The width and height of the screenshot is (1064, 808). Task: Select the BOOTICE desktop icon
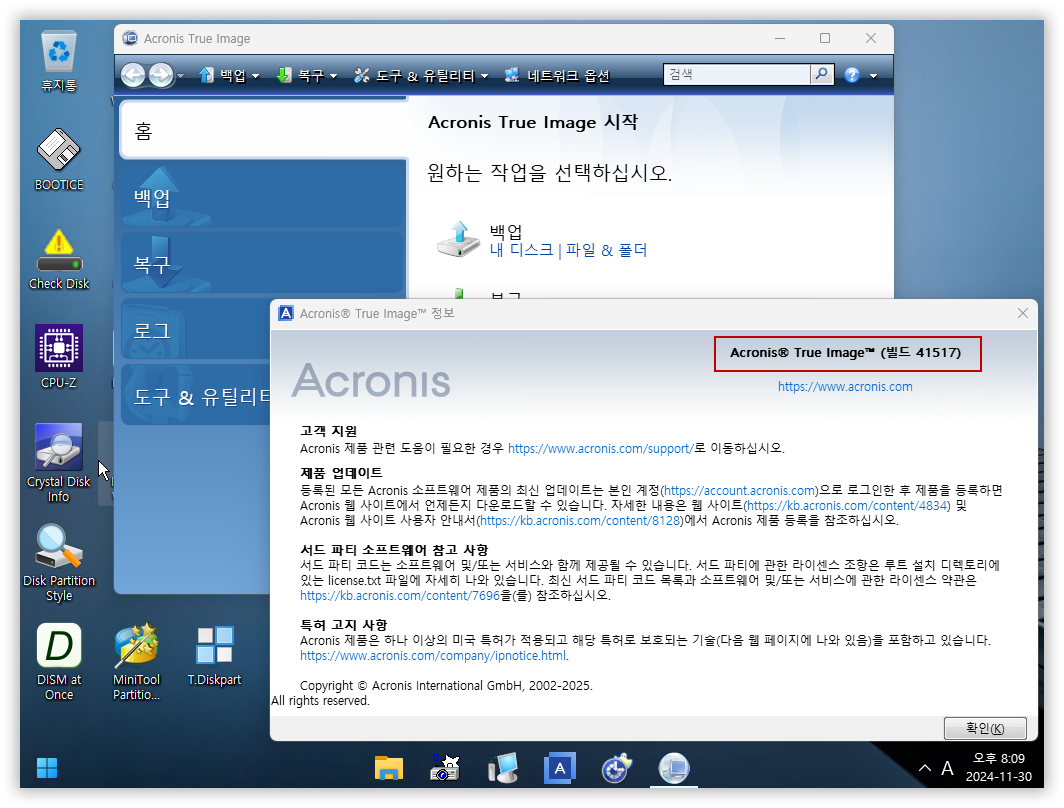click(x=59, y=160)
